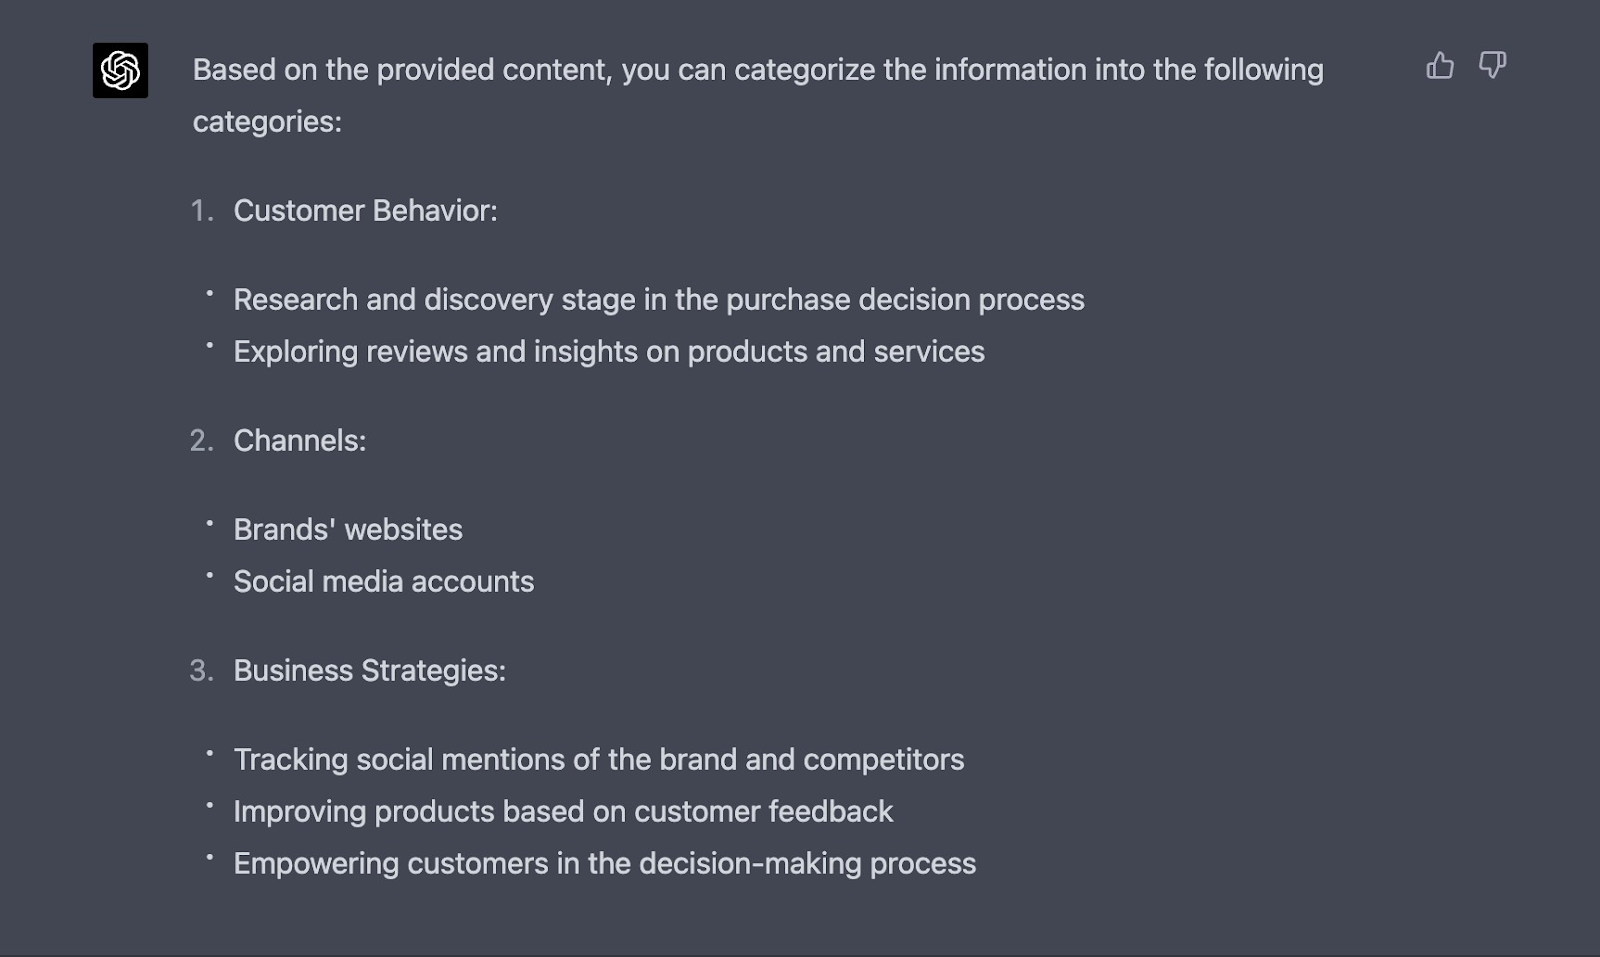1600x957 pixels.
Task: Click the list number '2.' marker
Action: pyautogui.click(x=202, y=441)
